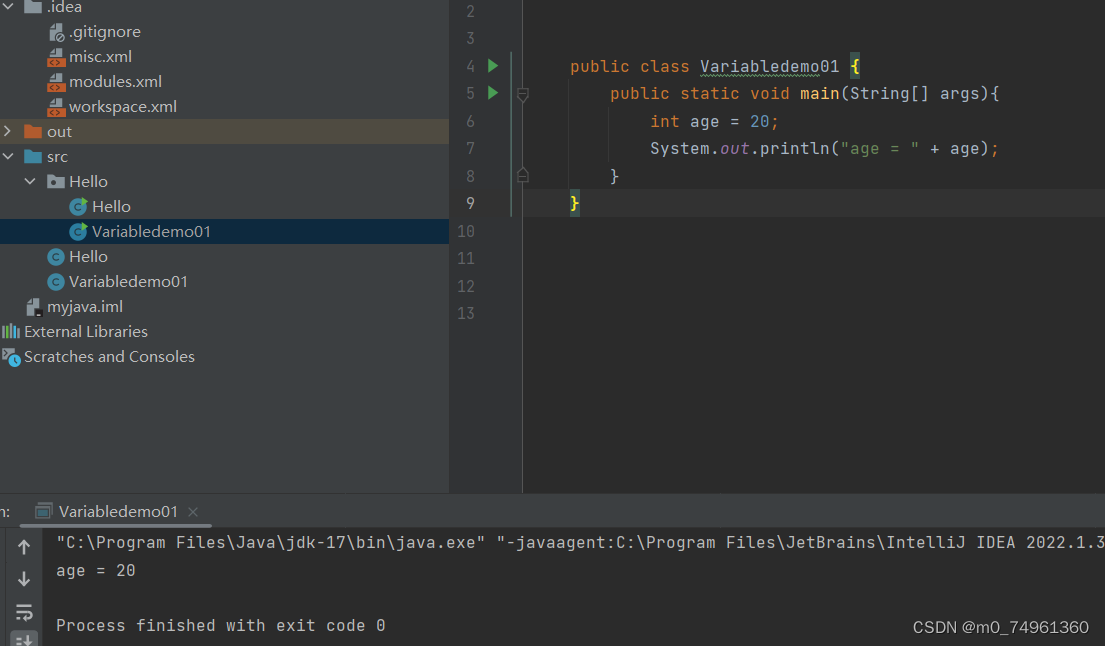Select Variabledemo01 class inside Hello package

tap(151, 231)
